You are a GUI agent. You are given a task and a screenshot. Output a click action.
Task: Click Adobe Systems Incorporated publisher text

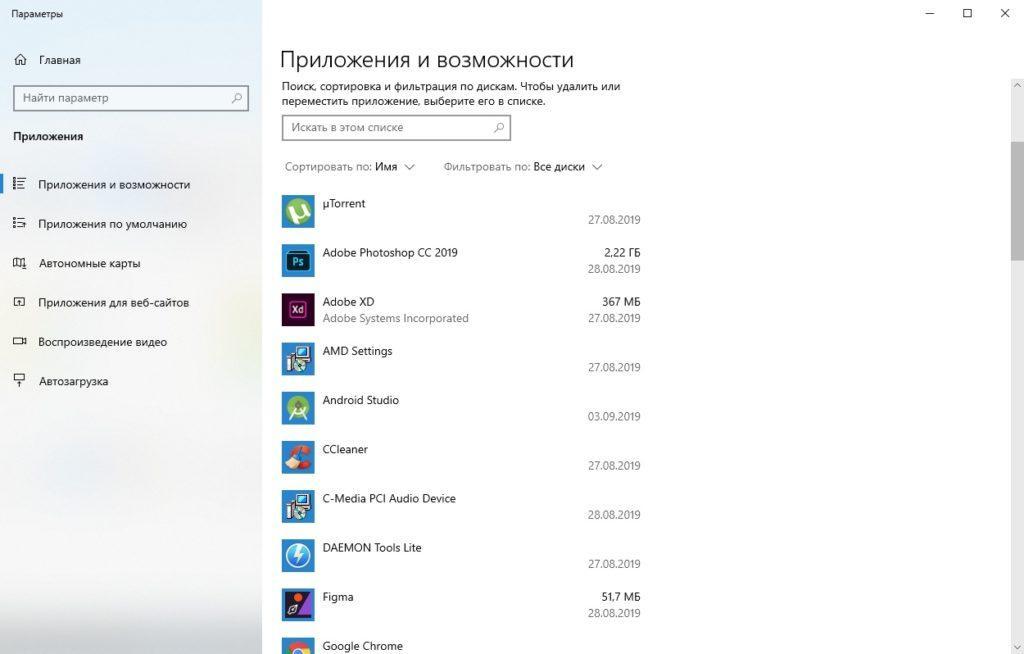click(x=395, y=318)
